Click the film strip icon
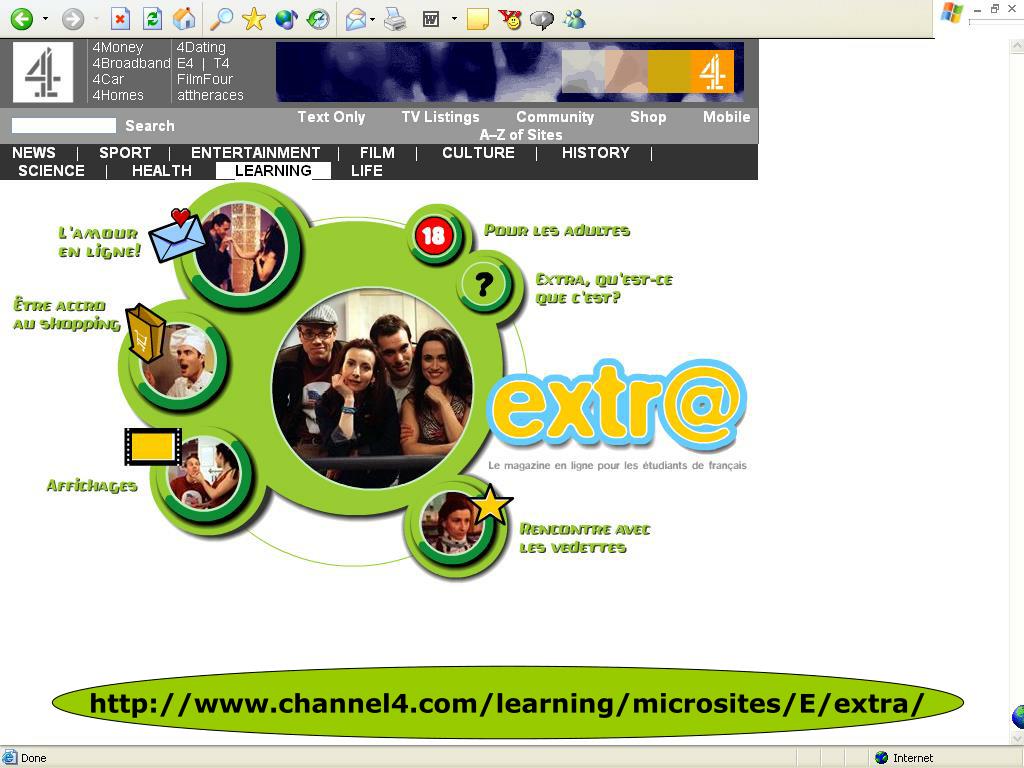 (x=153, y=447)
